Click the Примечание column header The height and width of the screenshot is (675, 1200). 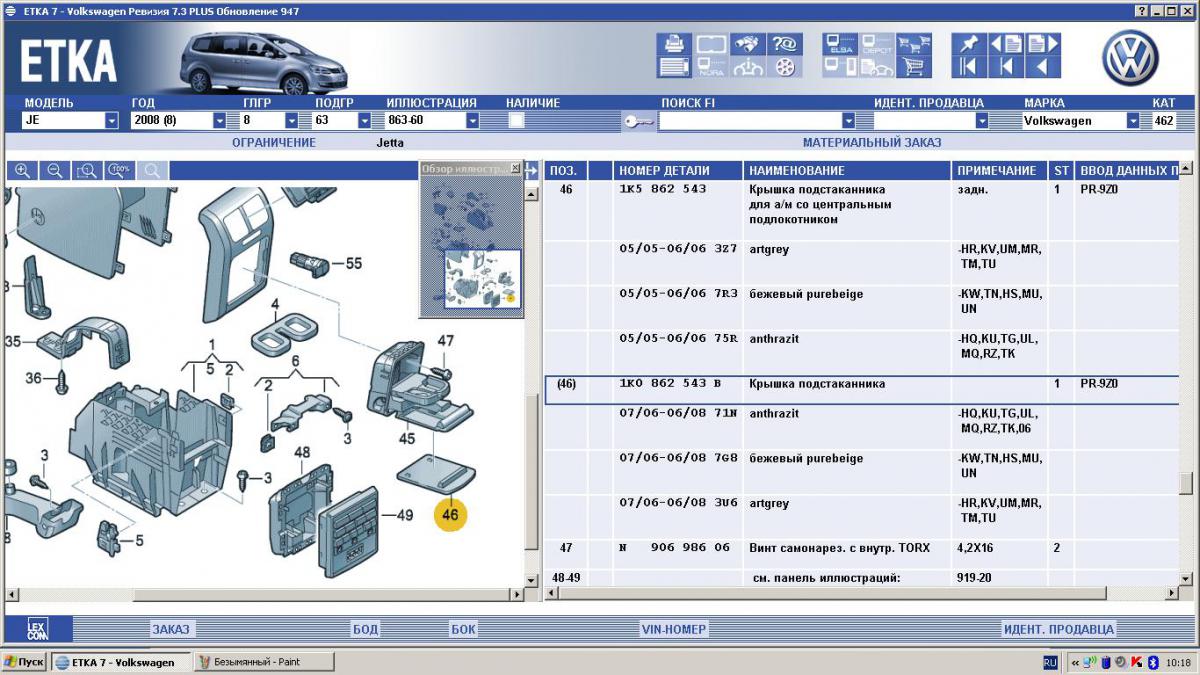pyautogui.click(x=998, y=171)
